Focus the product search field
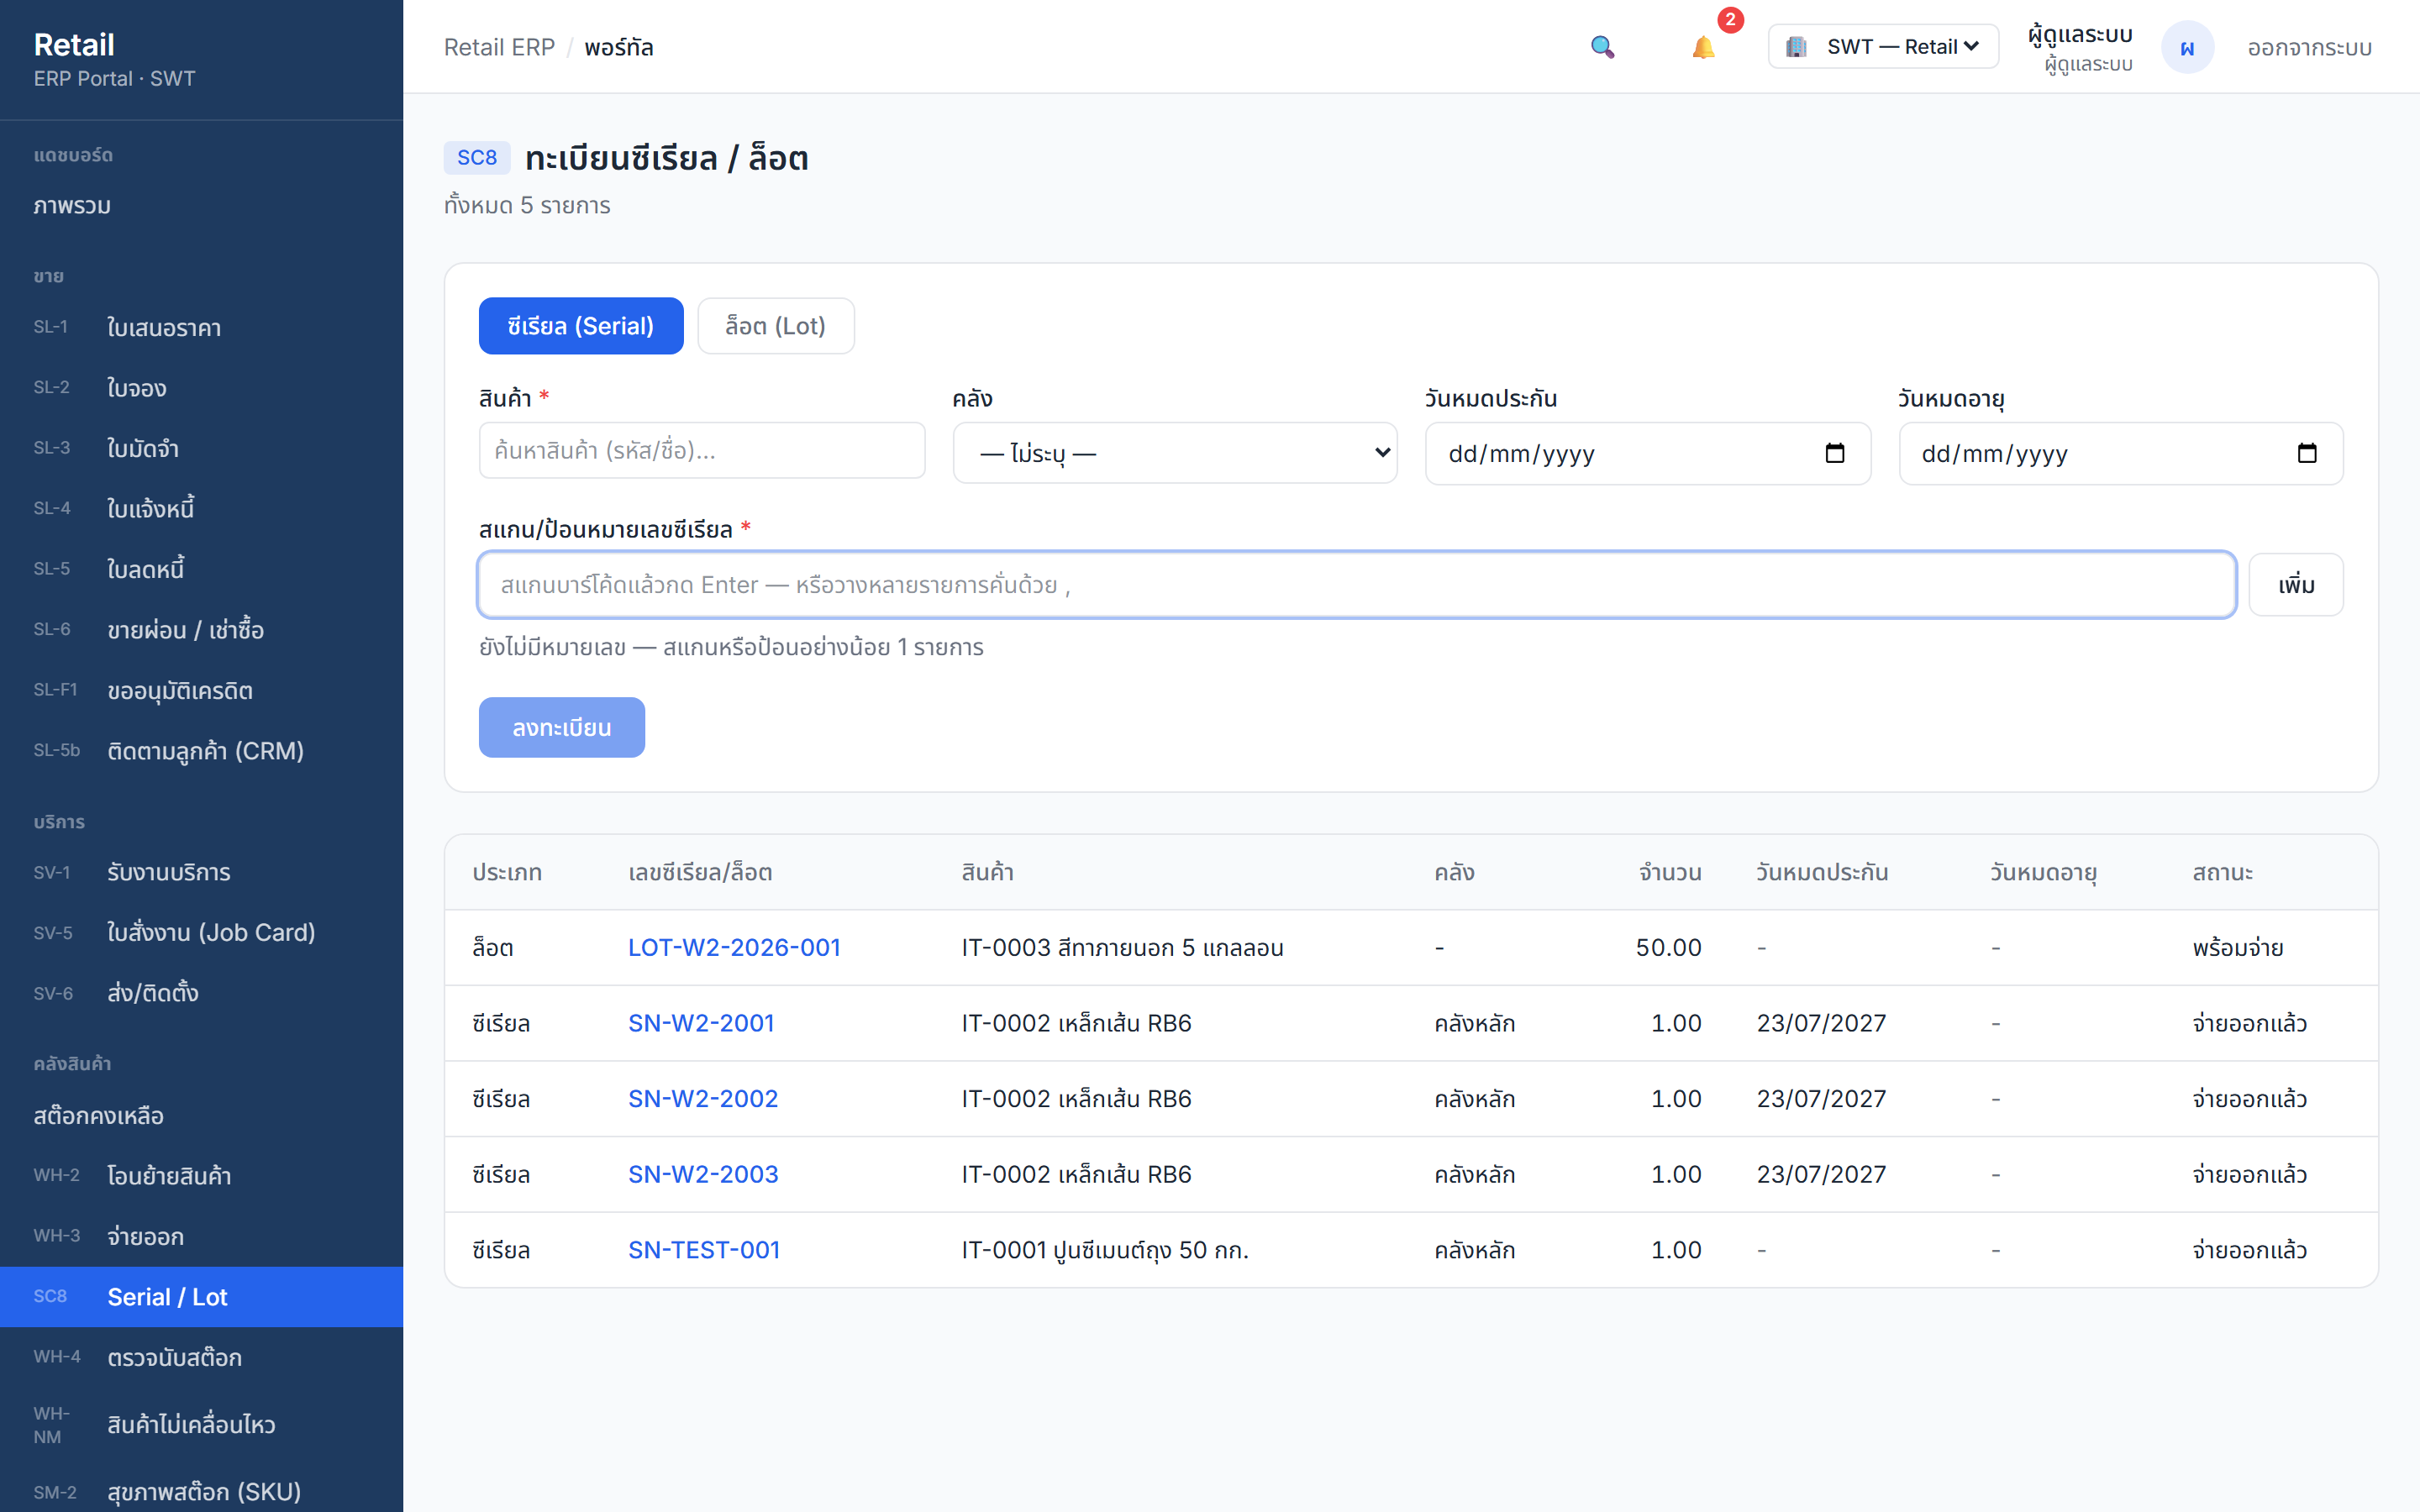The height and width of the screenshot is (1512, 2420). click(702, 450)
